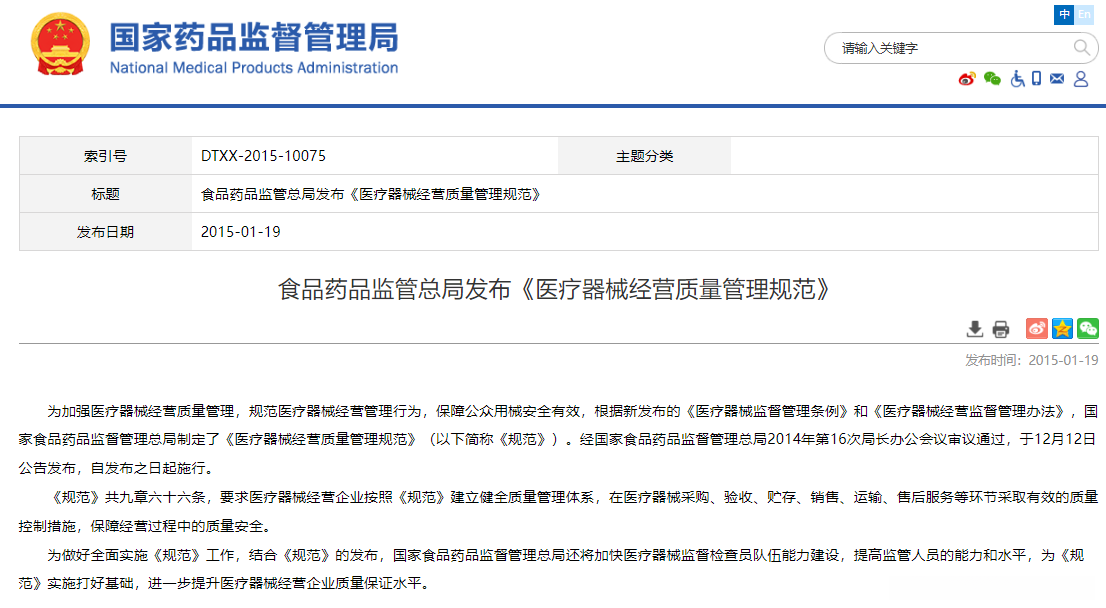This screenshot has height=608, width=1106.
Task: Download the article using download icon
Action: tap(975, 329)
